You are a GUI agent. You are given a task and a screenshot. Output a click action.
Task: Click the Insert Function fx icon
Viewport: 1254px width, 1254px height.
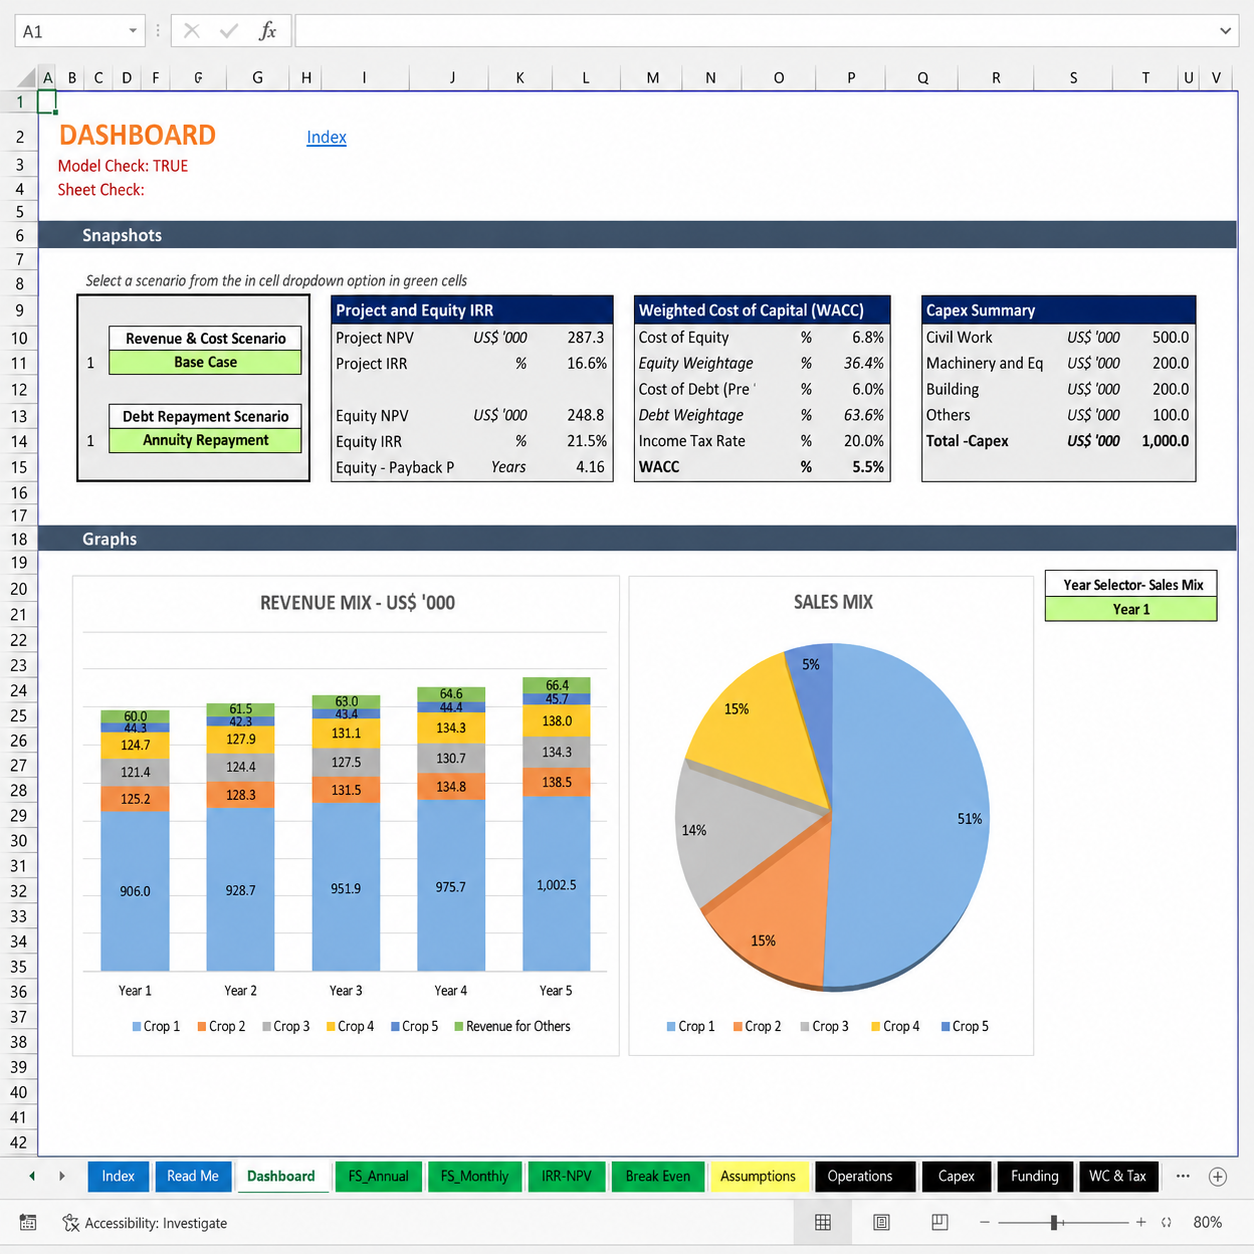pyautogui.click(x=267, y=31)
